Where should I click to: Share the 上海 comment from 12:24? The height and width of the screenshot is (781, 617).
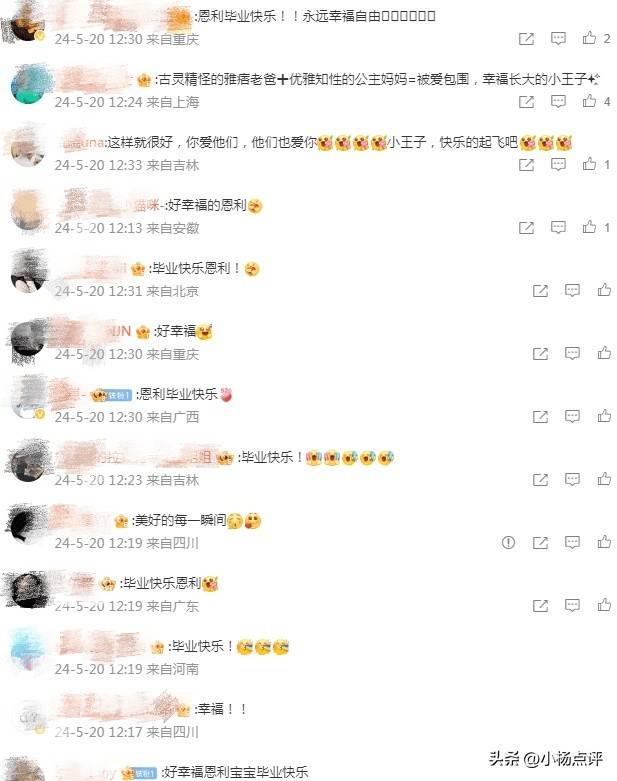click(x=526, y=102)
